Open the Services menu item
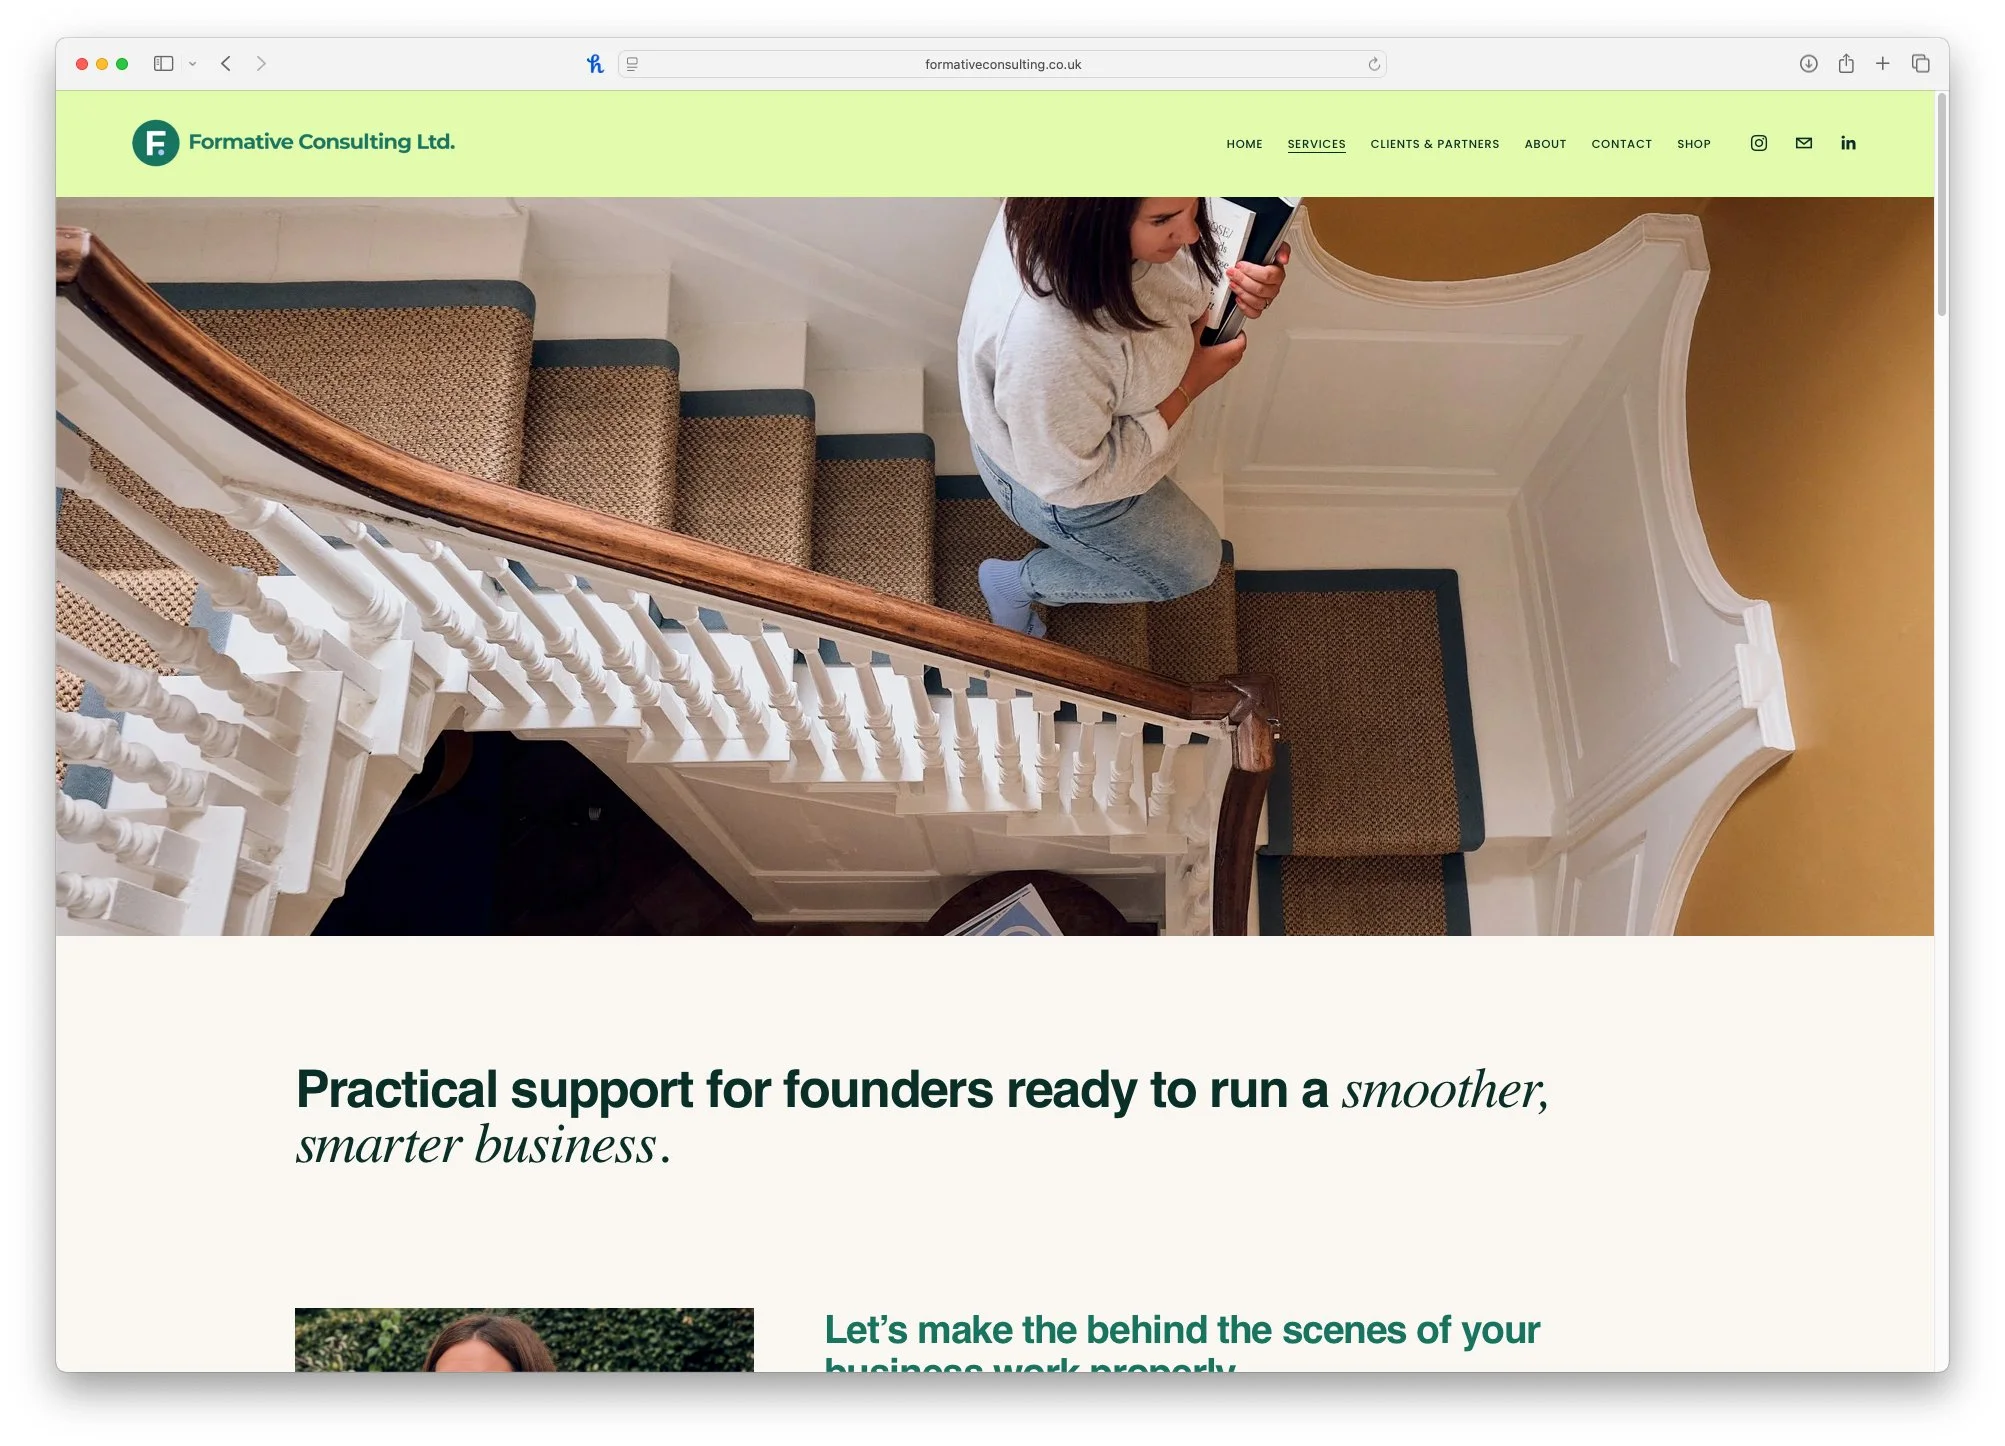 (1316, 144)
